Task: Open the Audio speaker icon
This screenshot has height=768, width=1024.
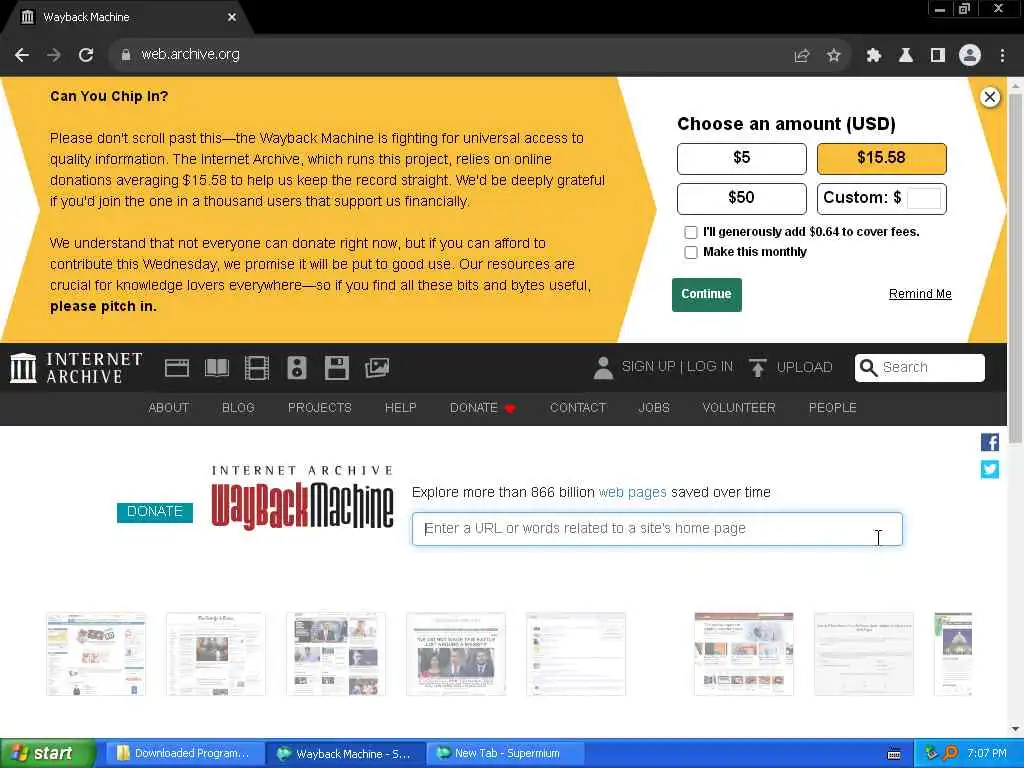Action: [x=296, y=368]
